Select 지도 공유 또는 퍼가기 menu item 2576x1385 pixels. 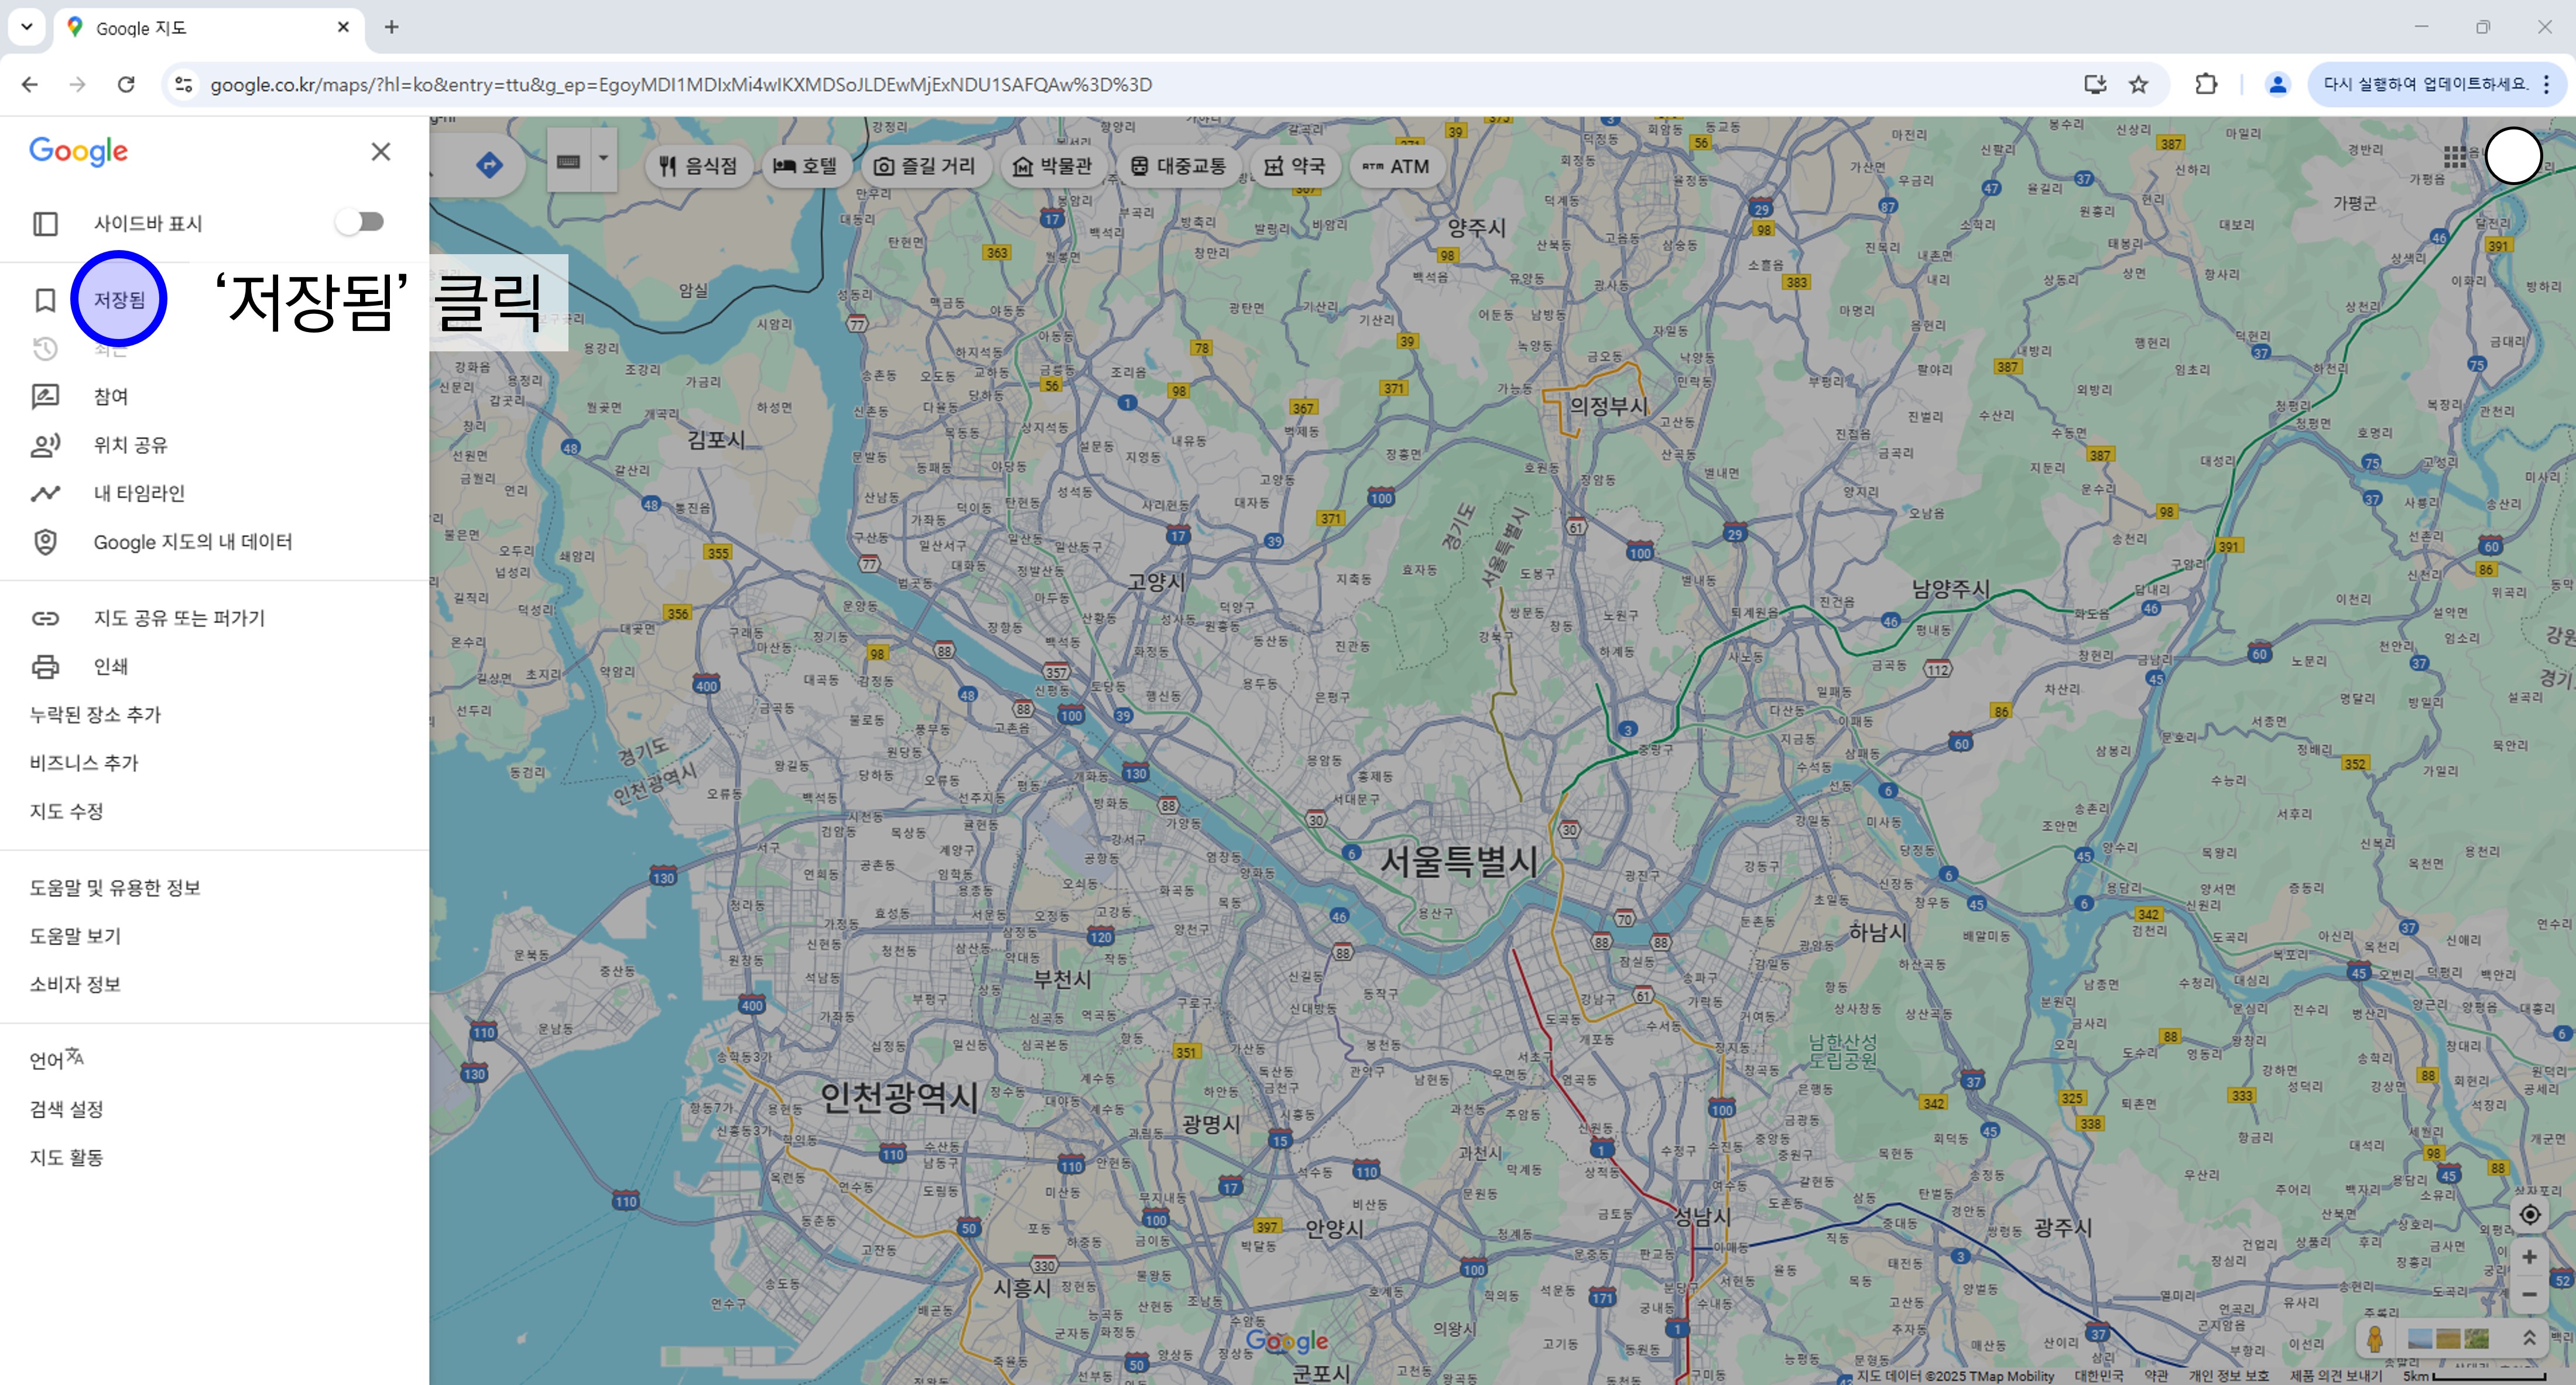pos(179,618)
